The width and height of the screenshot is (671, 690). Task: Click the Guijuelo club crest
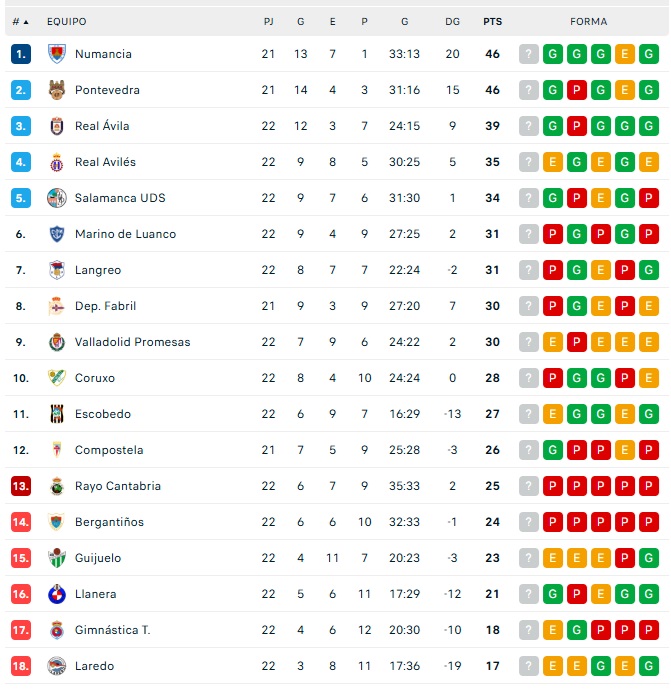pyautogui.click(x=57, y=558)
